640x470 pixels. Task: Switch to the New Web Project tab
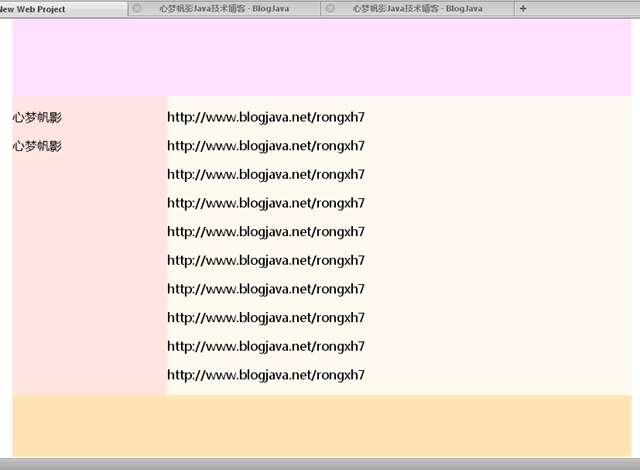(63, 9)
